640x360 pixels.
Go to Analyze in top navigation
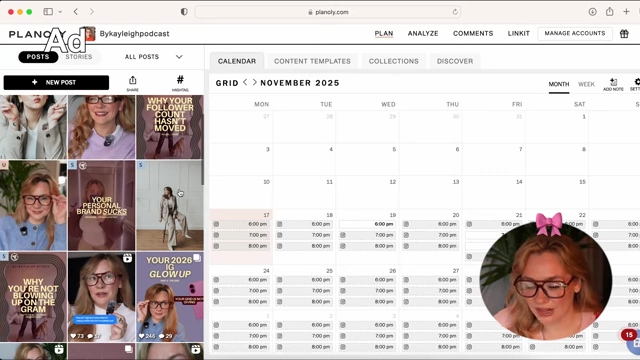(423, 33)
